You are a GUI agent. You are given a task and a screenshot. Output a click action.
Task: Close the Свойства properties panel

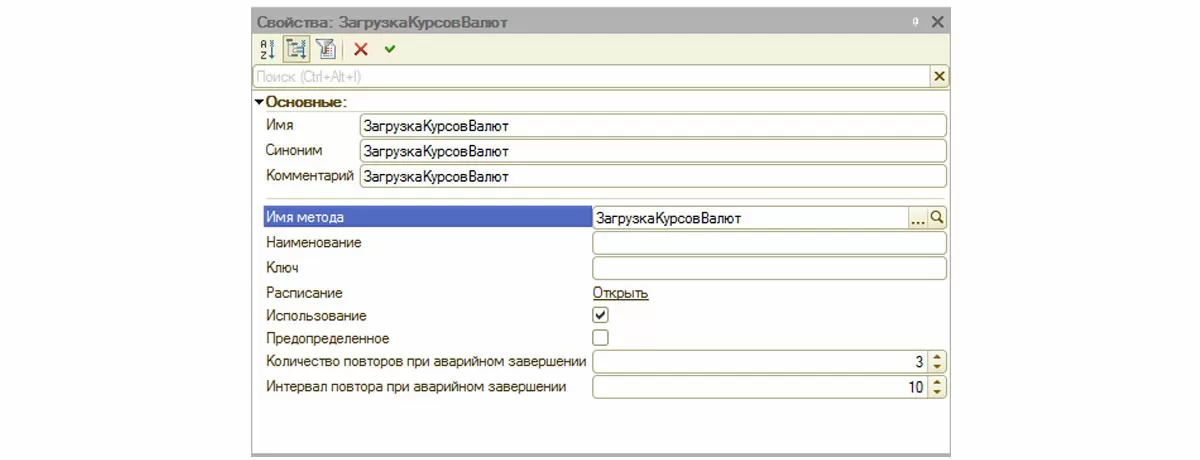pos(937,21)
